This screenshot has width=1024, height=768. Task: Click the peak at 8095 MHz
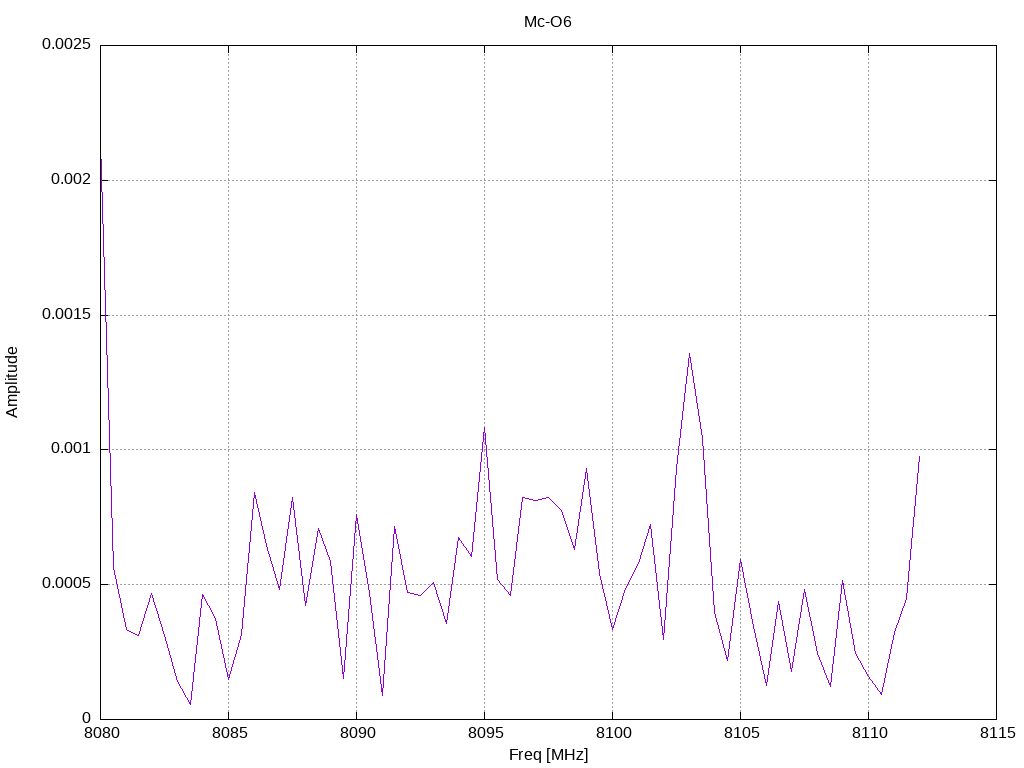click(x=485, y=428)
